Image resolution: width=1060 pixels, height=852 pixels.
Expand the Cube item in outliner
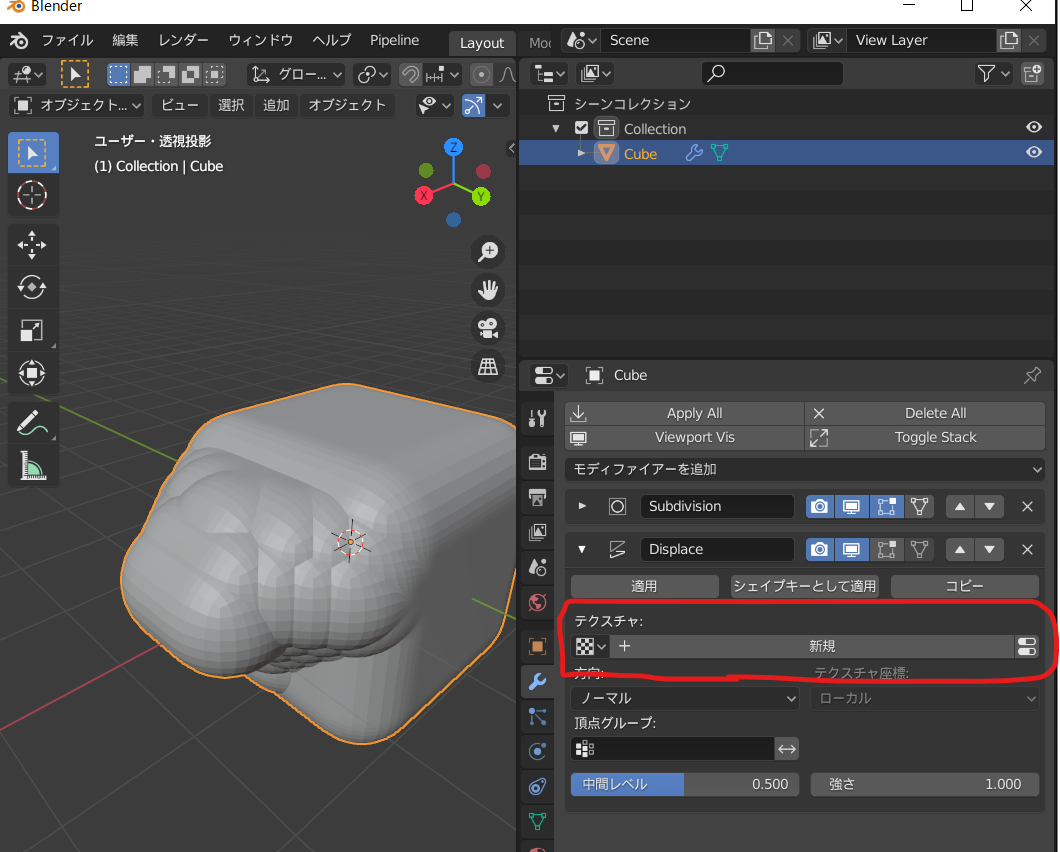tap(581, 153)
